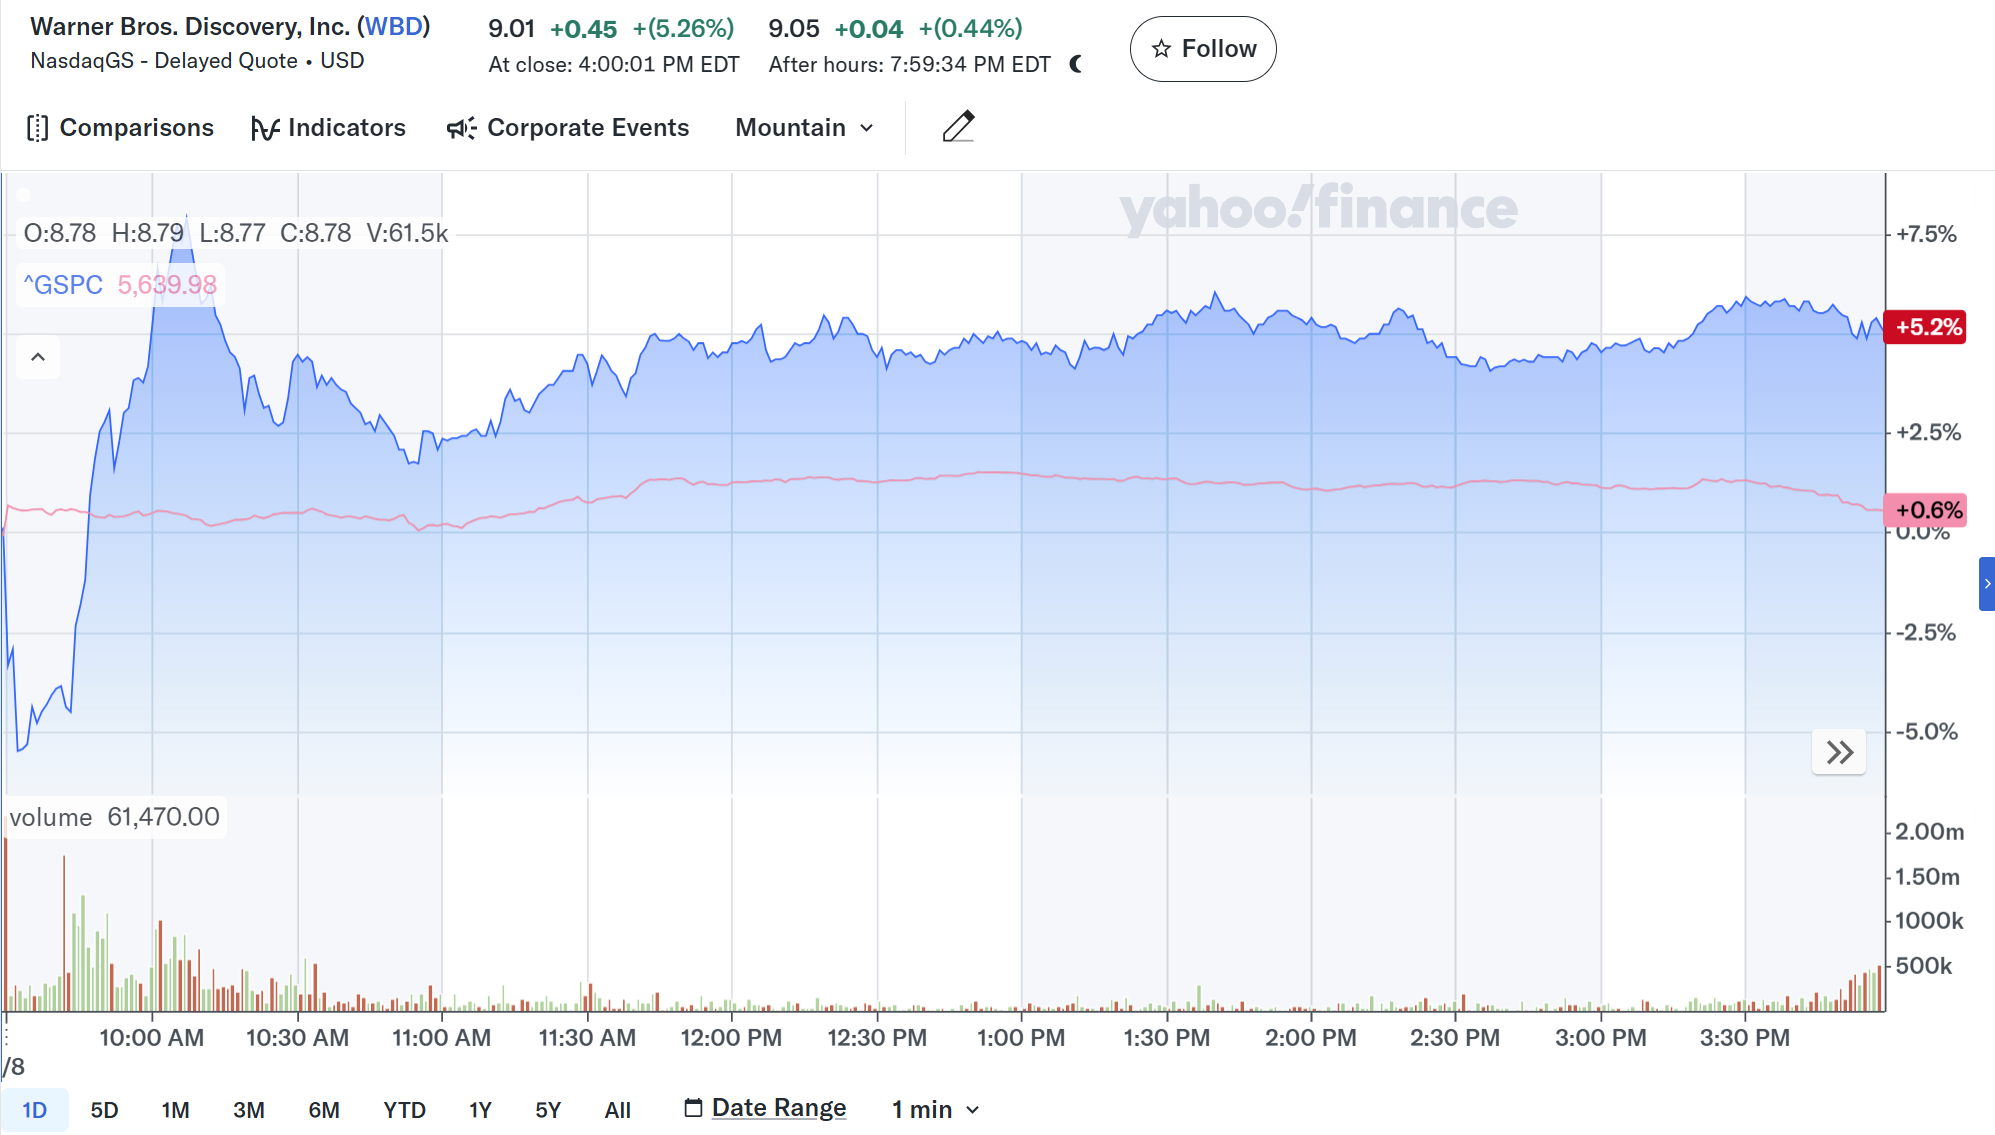Switch to the 1M range
1995x1135 pixels.
point(175,1110)
